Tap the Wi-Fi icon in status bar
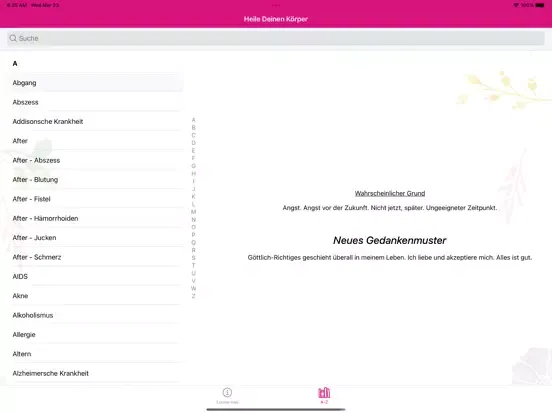552x414 pixels. click(x=516, y=5)
